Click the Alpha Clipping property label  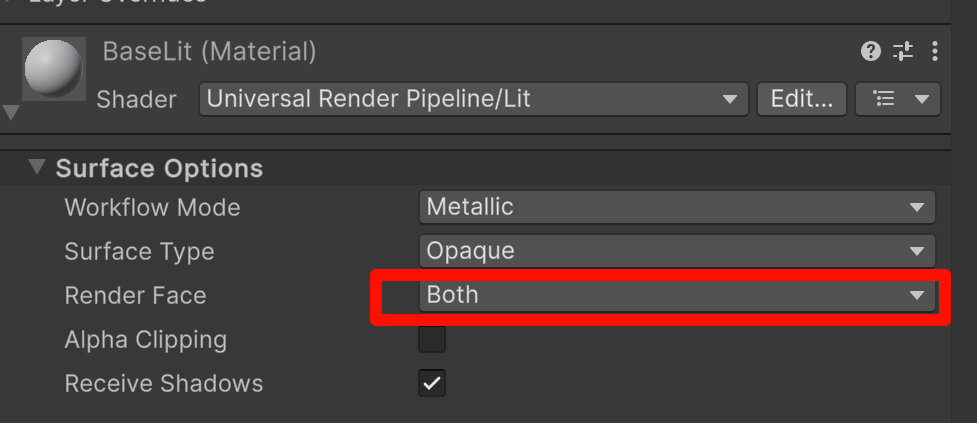pos(145,340)
